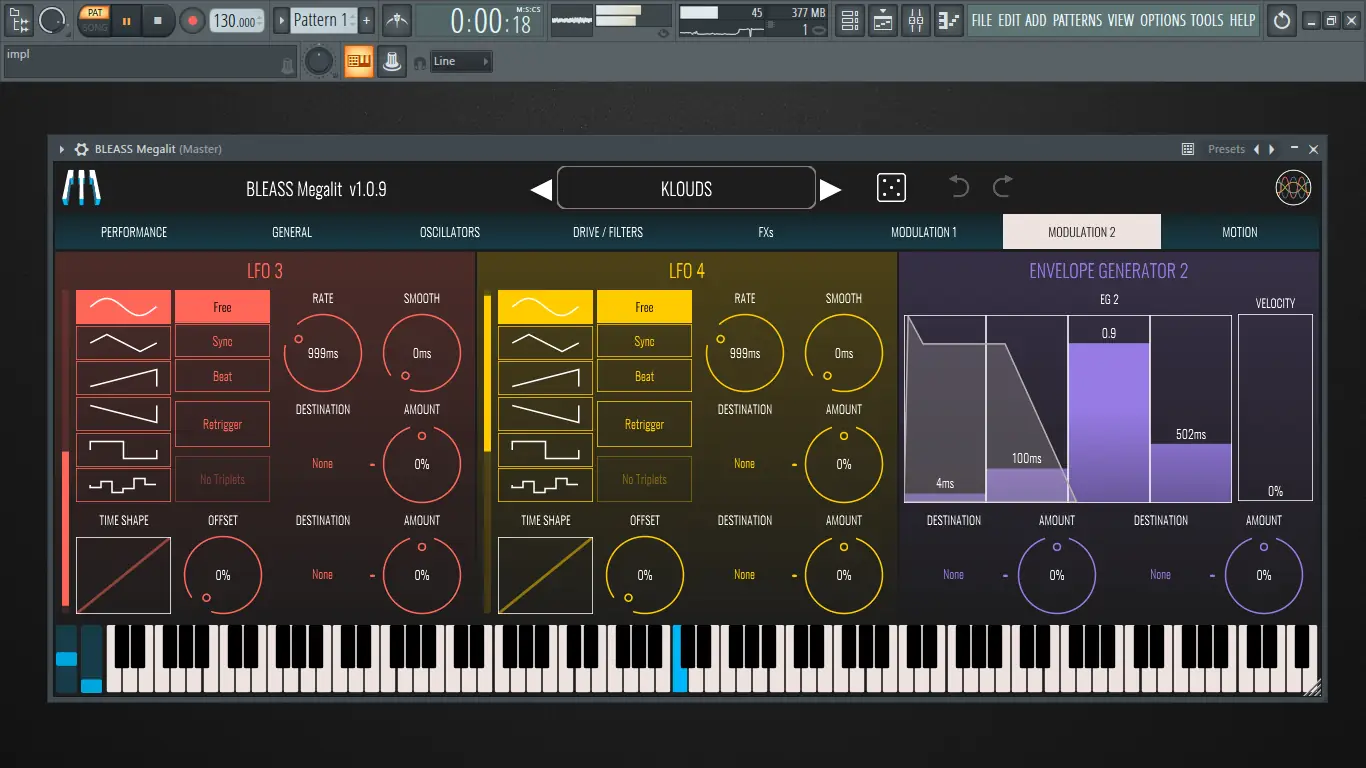1366x768 pixels.
Task: Choose the ramp-up saw waveform for LFO 4
Action: (x=545, y=377)
